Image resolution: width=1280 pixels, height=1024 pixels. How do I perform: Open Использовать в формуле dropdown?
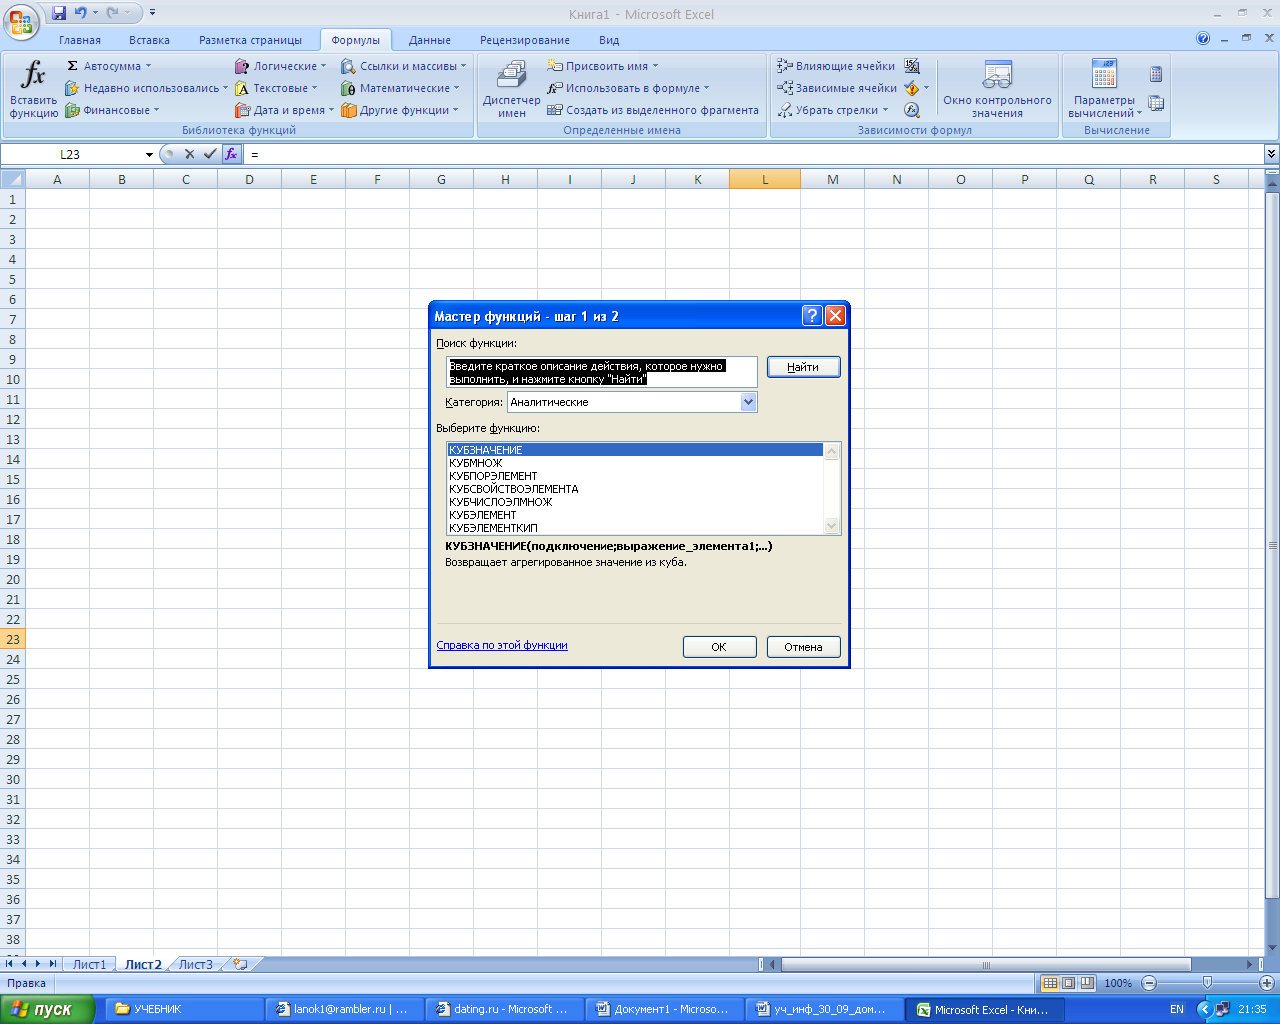point(628,88)
